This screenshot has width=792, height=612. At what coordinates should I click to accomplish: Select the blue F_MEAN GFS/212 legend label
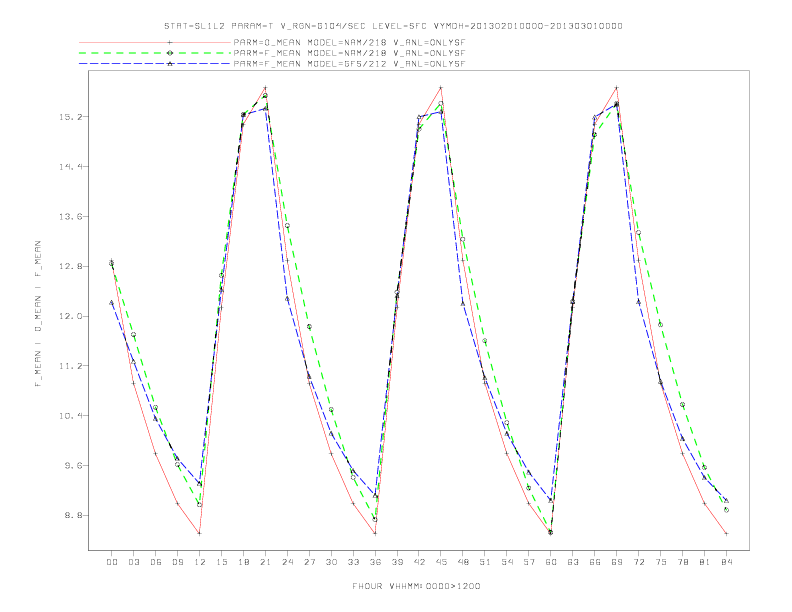click(349, 64)
